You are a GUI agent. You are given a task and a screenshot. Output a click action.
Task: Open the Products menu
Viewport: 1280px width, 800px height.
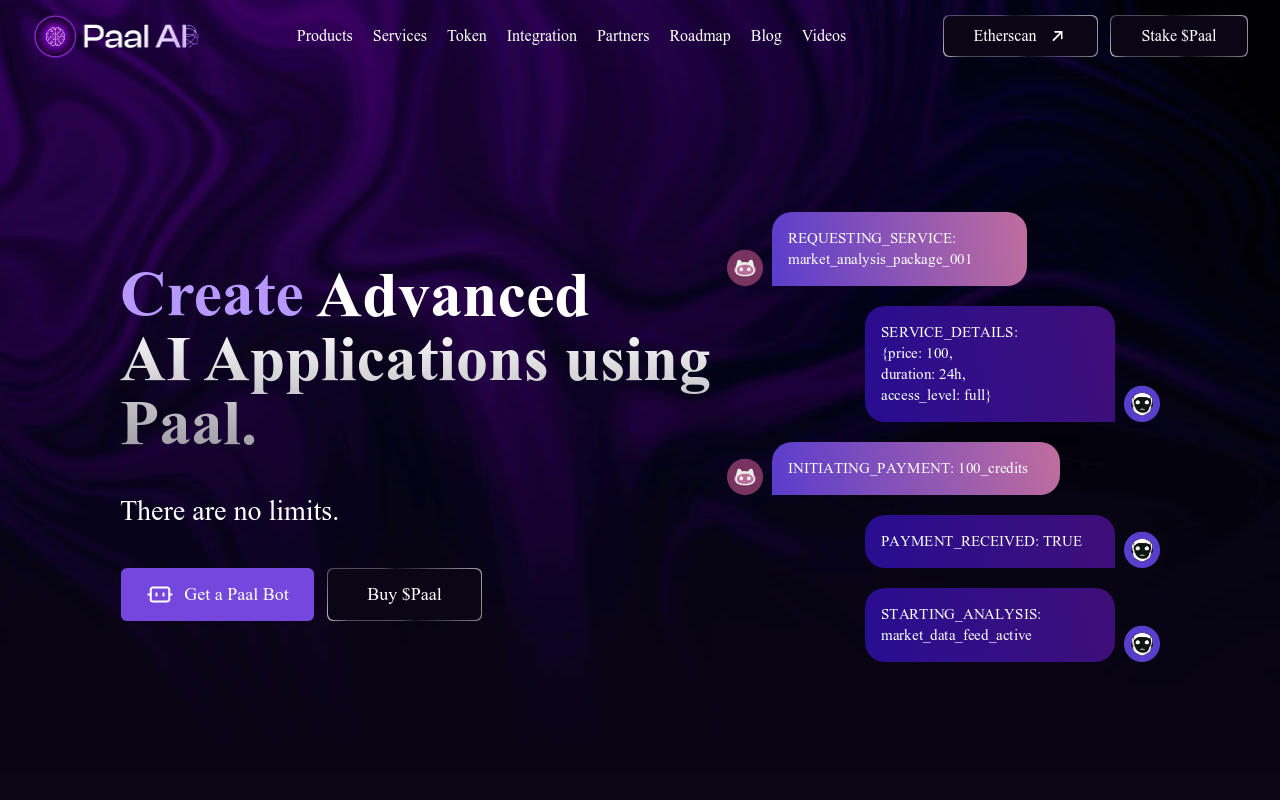[x=325, y=36]
